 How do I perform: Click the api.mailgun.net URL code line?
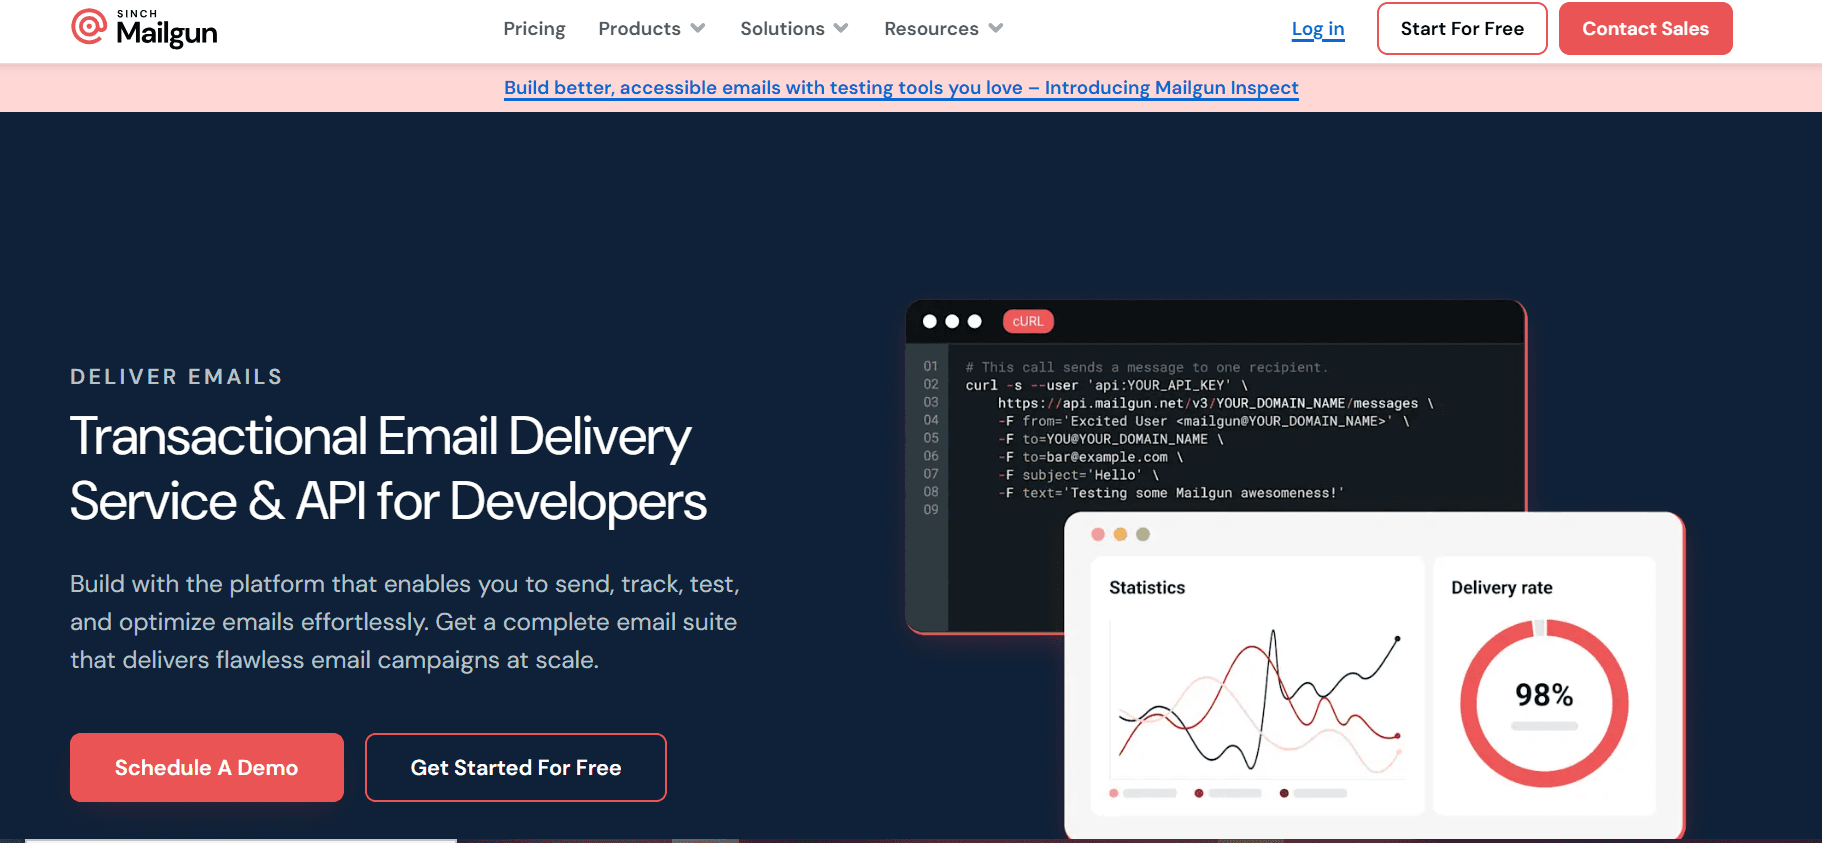click(x=1216, y=403)
